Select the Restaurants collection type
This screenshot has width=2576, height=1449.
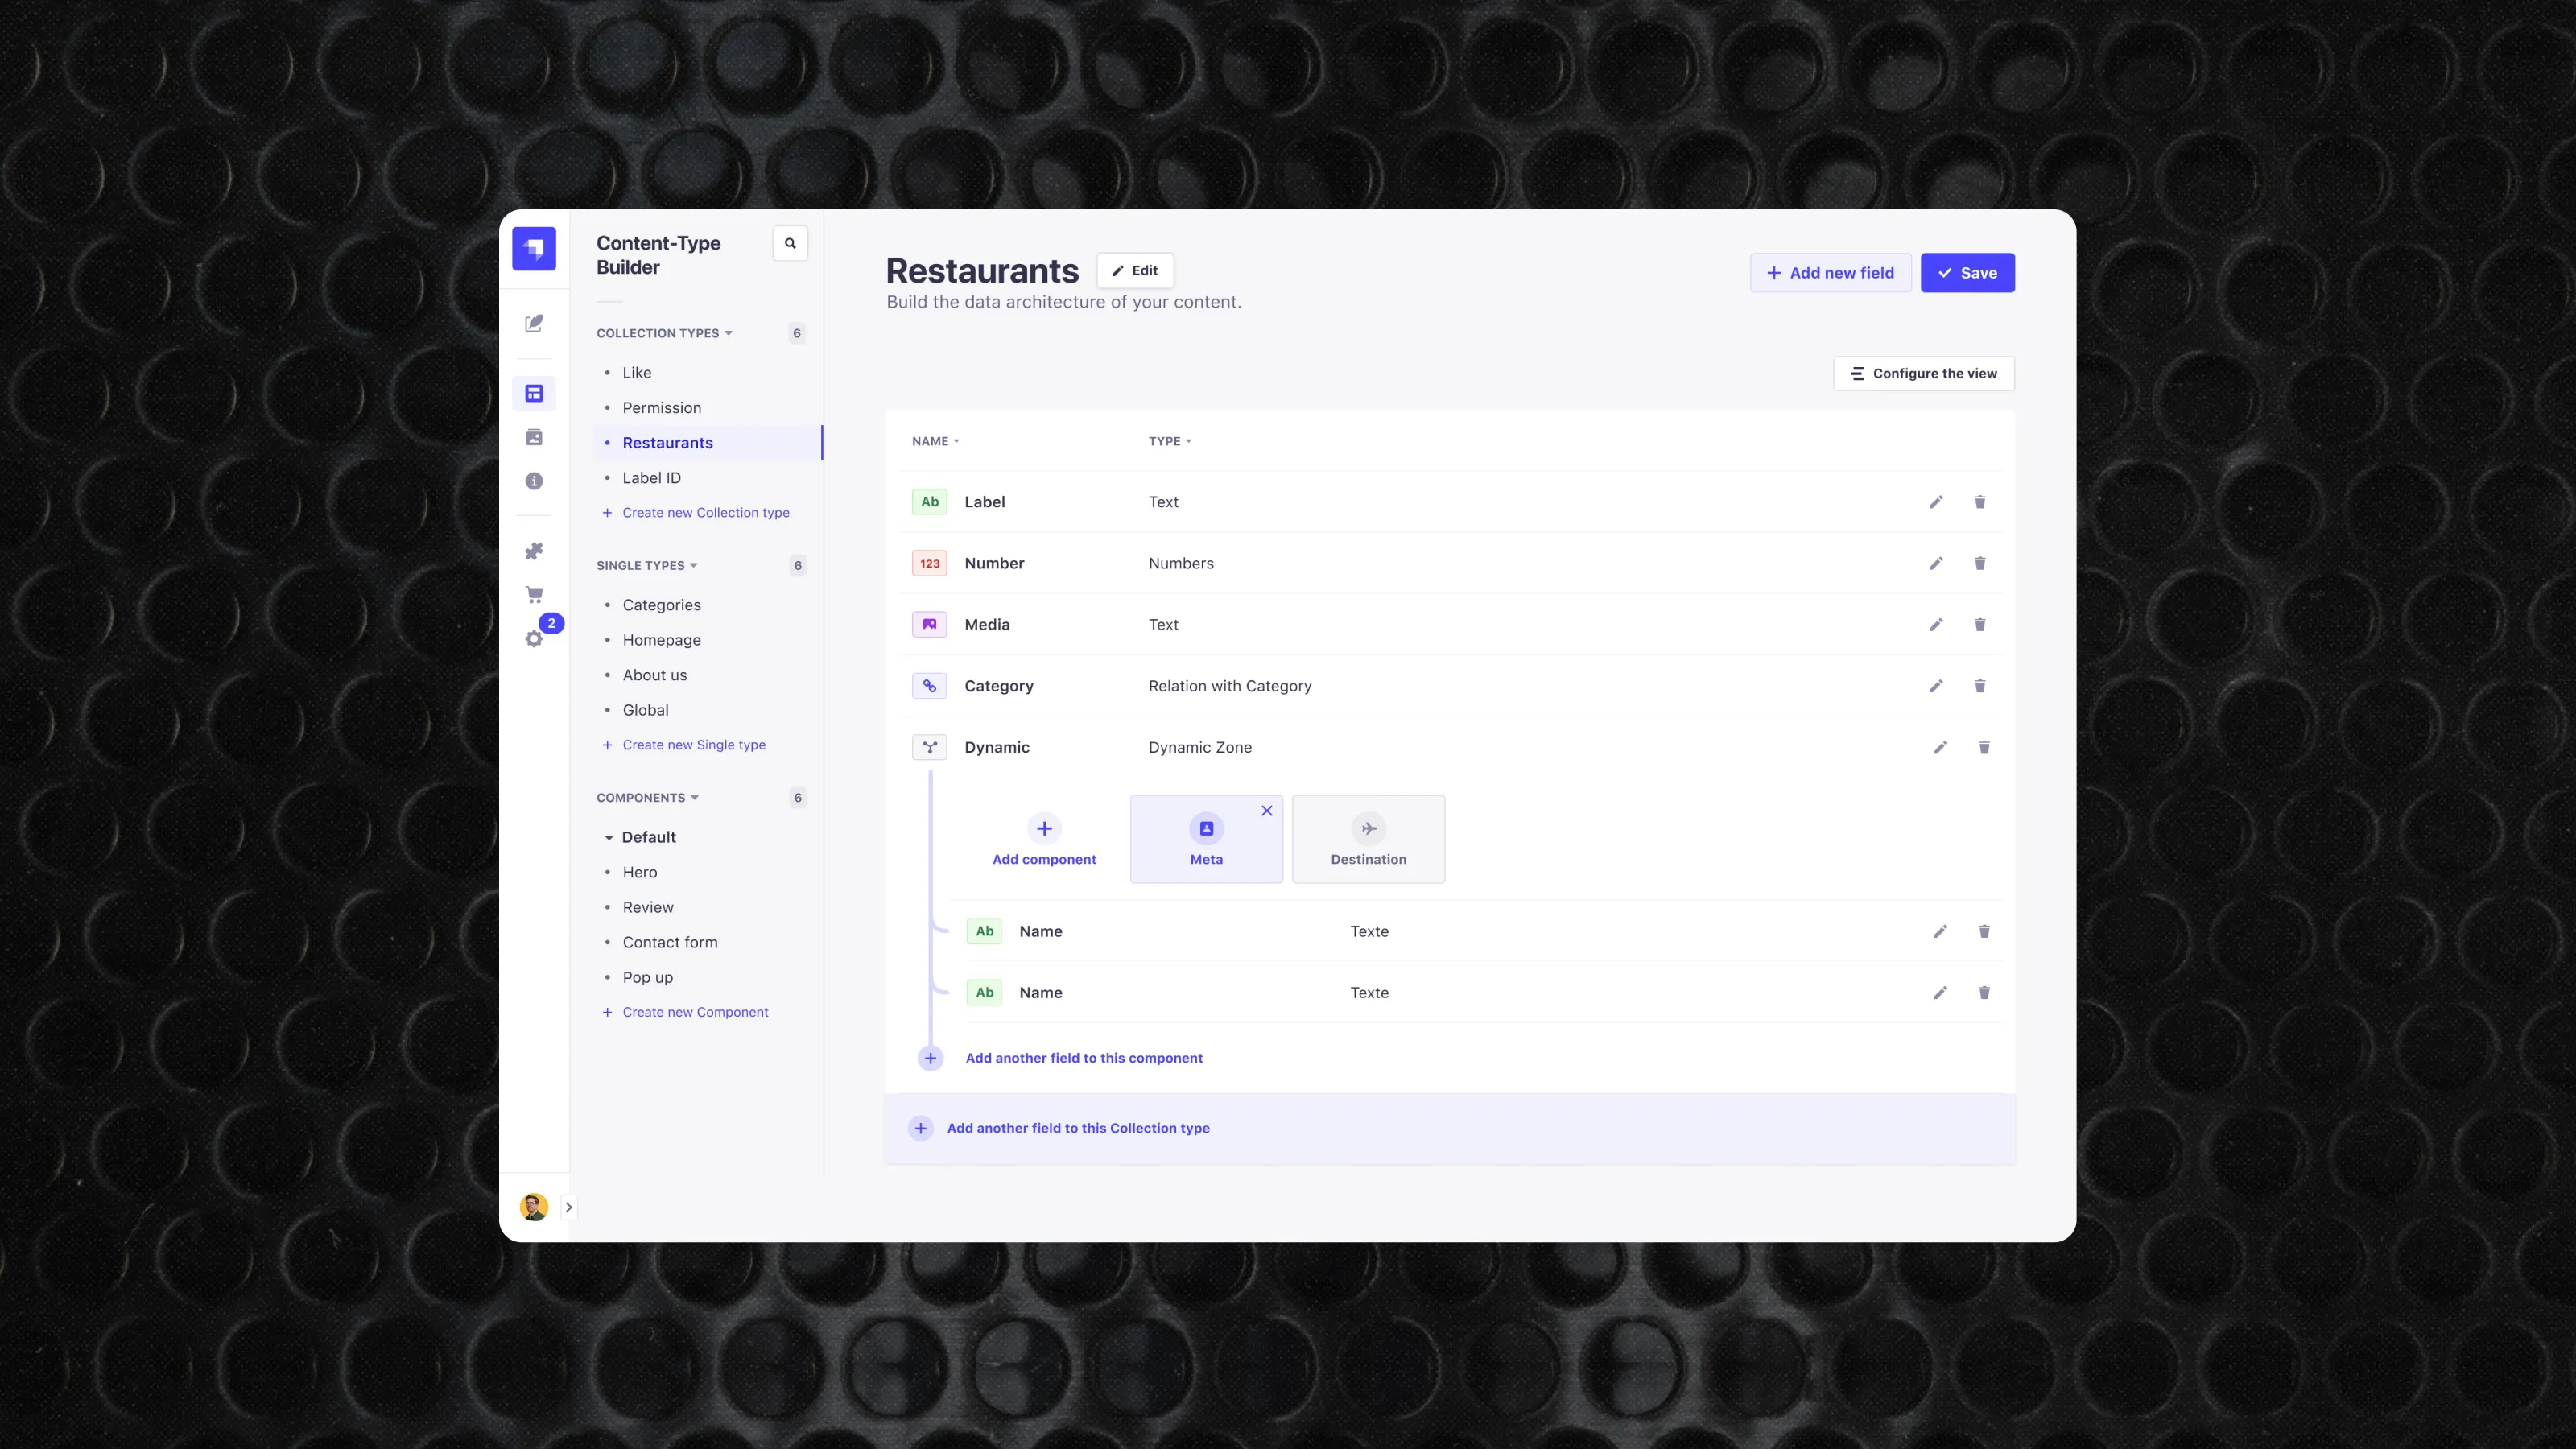(668, 442)
